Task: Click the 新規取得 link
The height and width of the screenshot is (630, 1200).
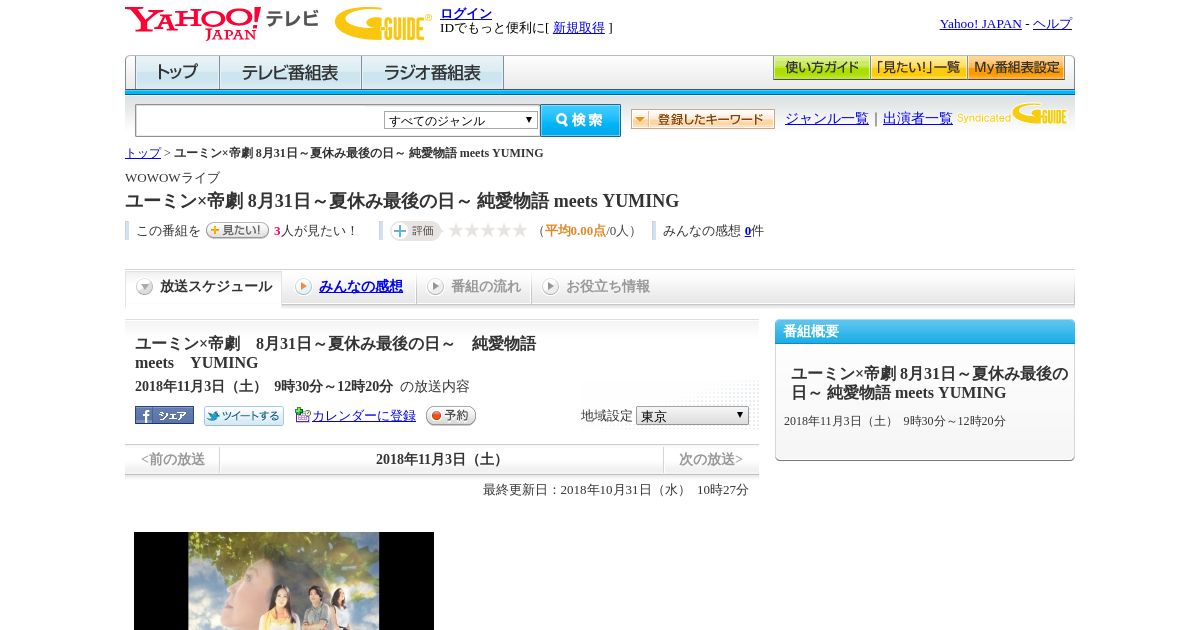Action: pos(579,28)
